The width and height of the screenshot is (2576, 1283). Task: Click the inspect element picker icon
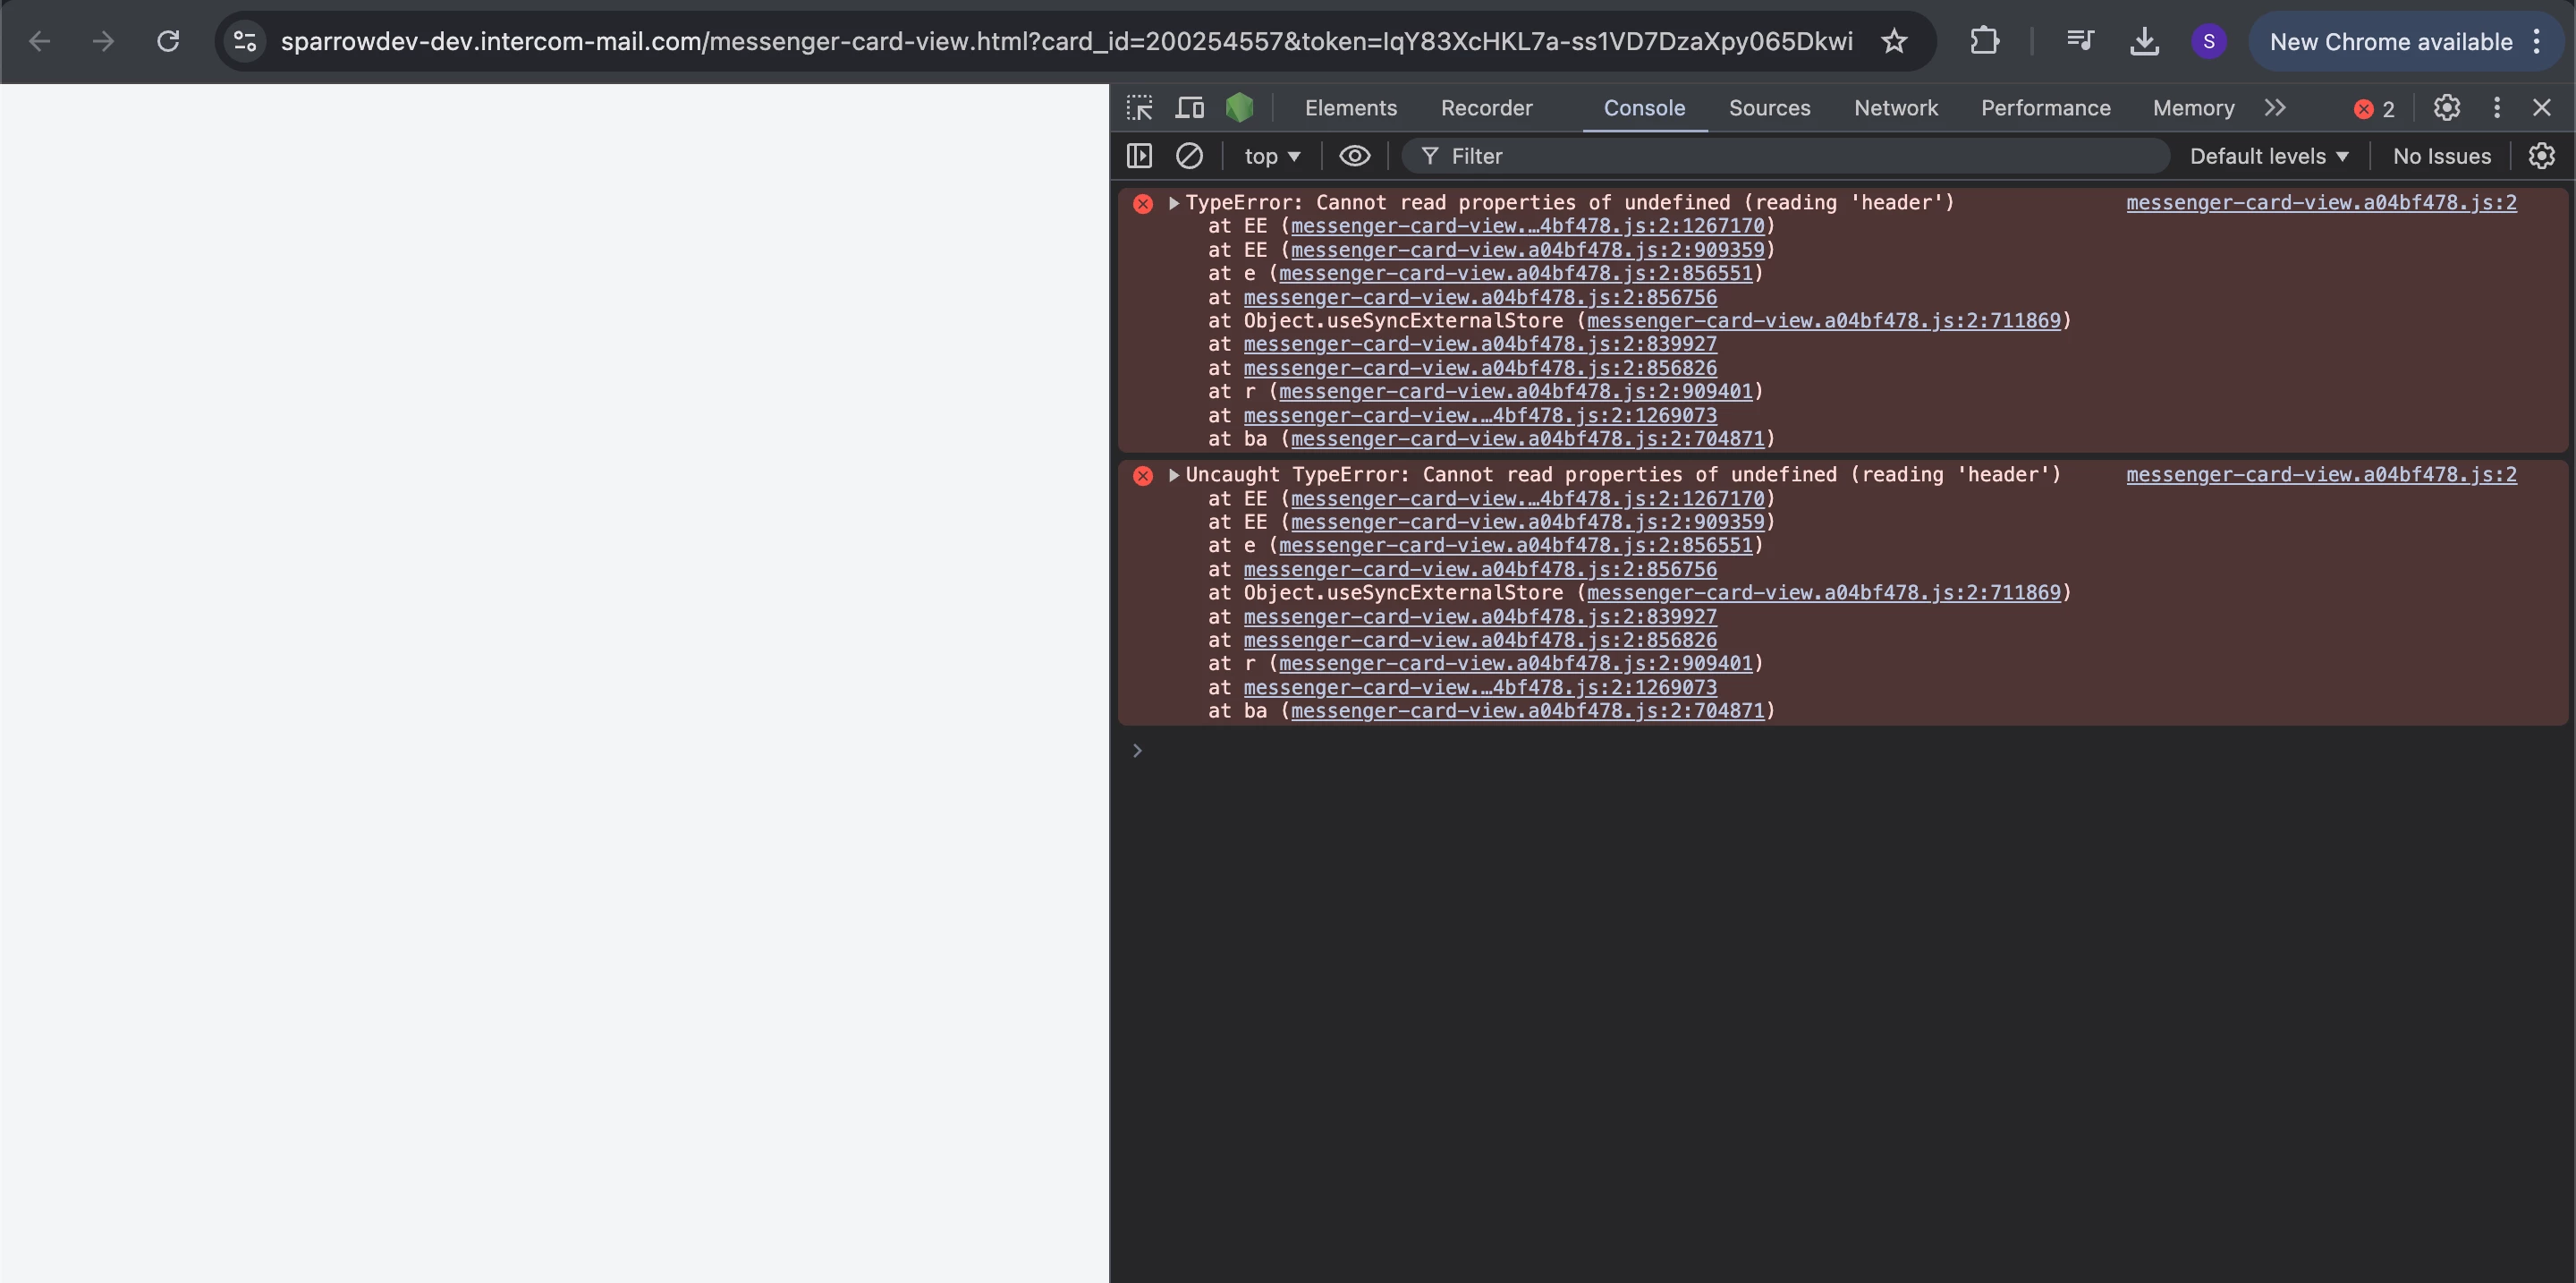click(1139, 108)
